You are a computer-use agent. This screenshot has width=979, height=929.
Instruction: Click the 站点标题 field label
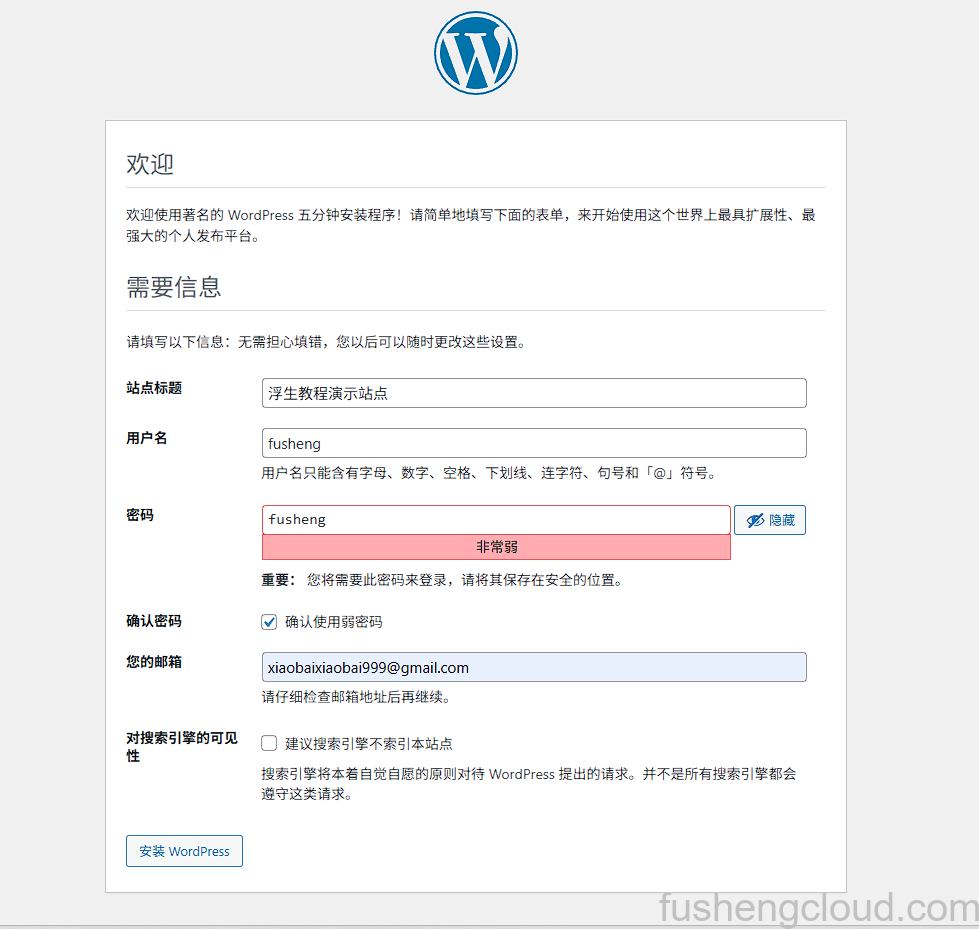pyautogui.click(x=154, y=388)
